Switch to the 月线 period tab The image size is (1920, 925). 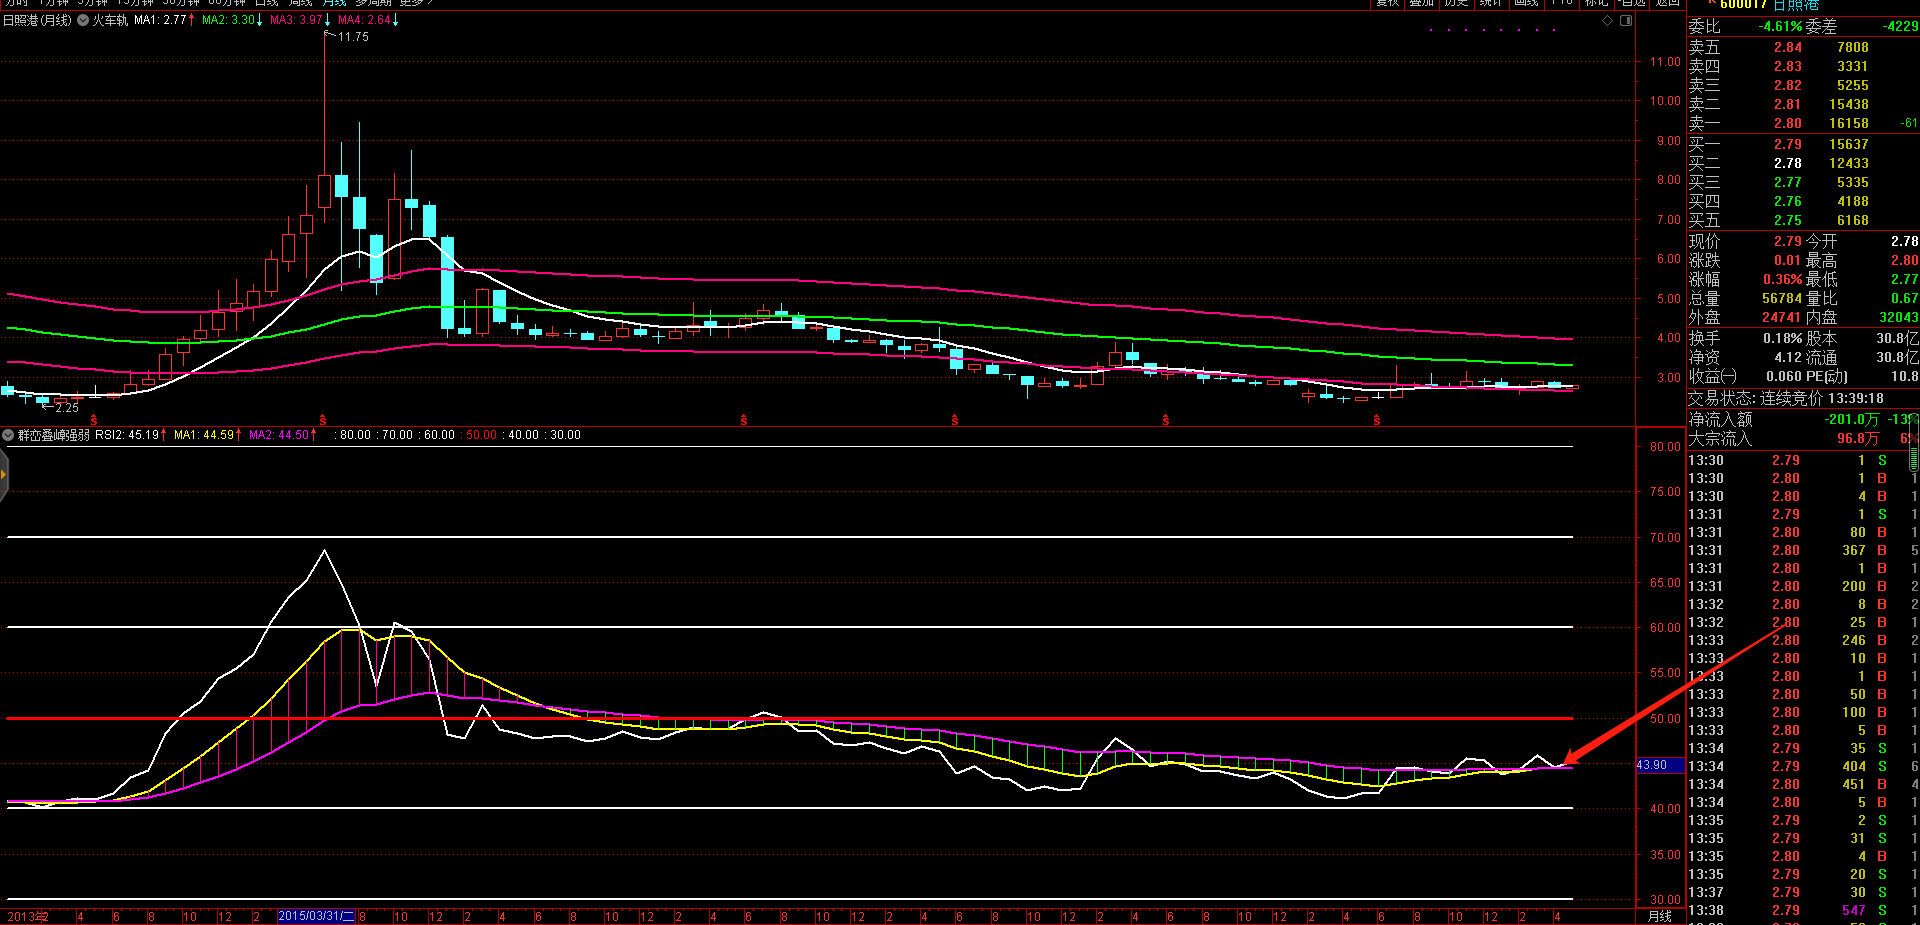coord(334,3)
